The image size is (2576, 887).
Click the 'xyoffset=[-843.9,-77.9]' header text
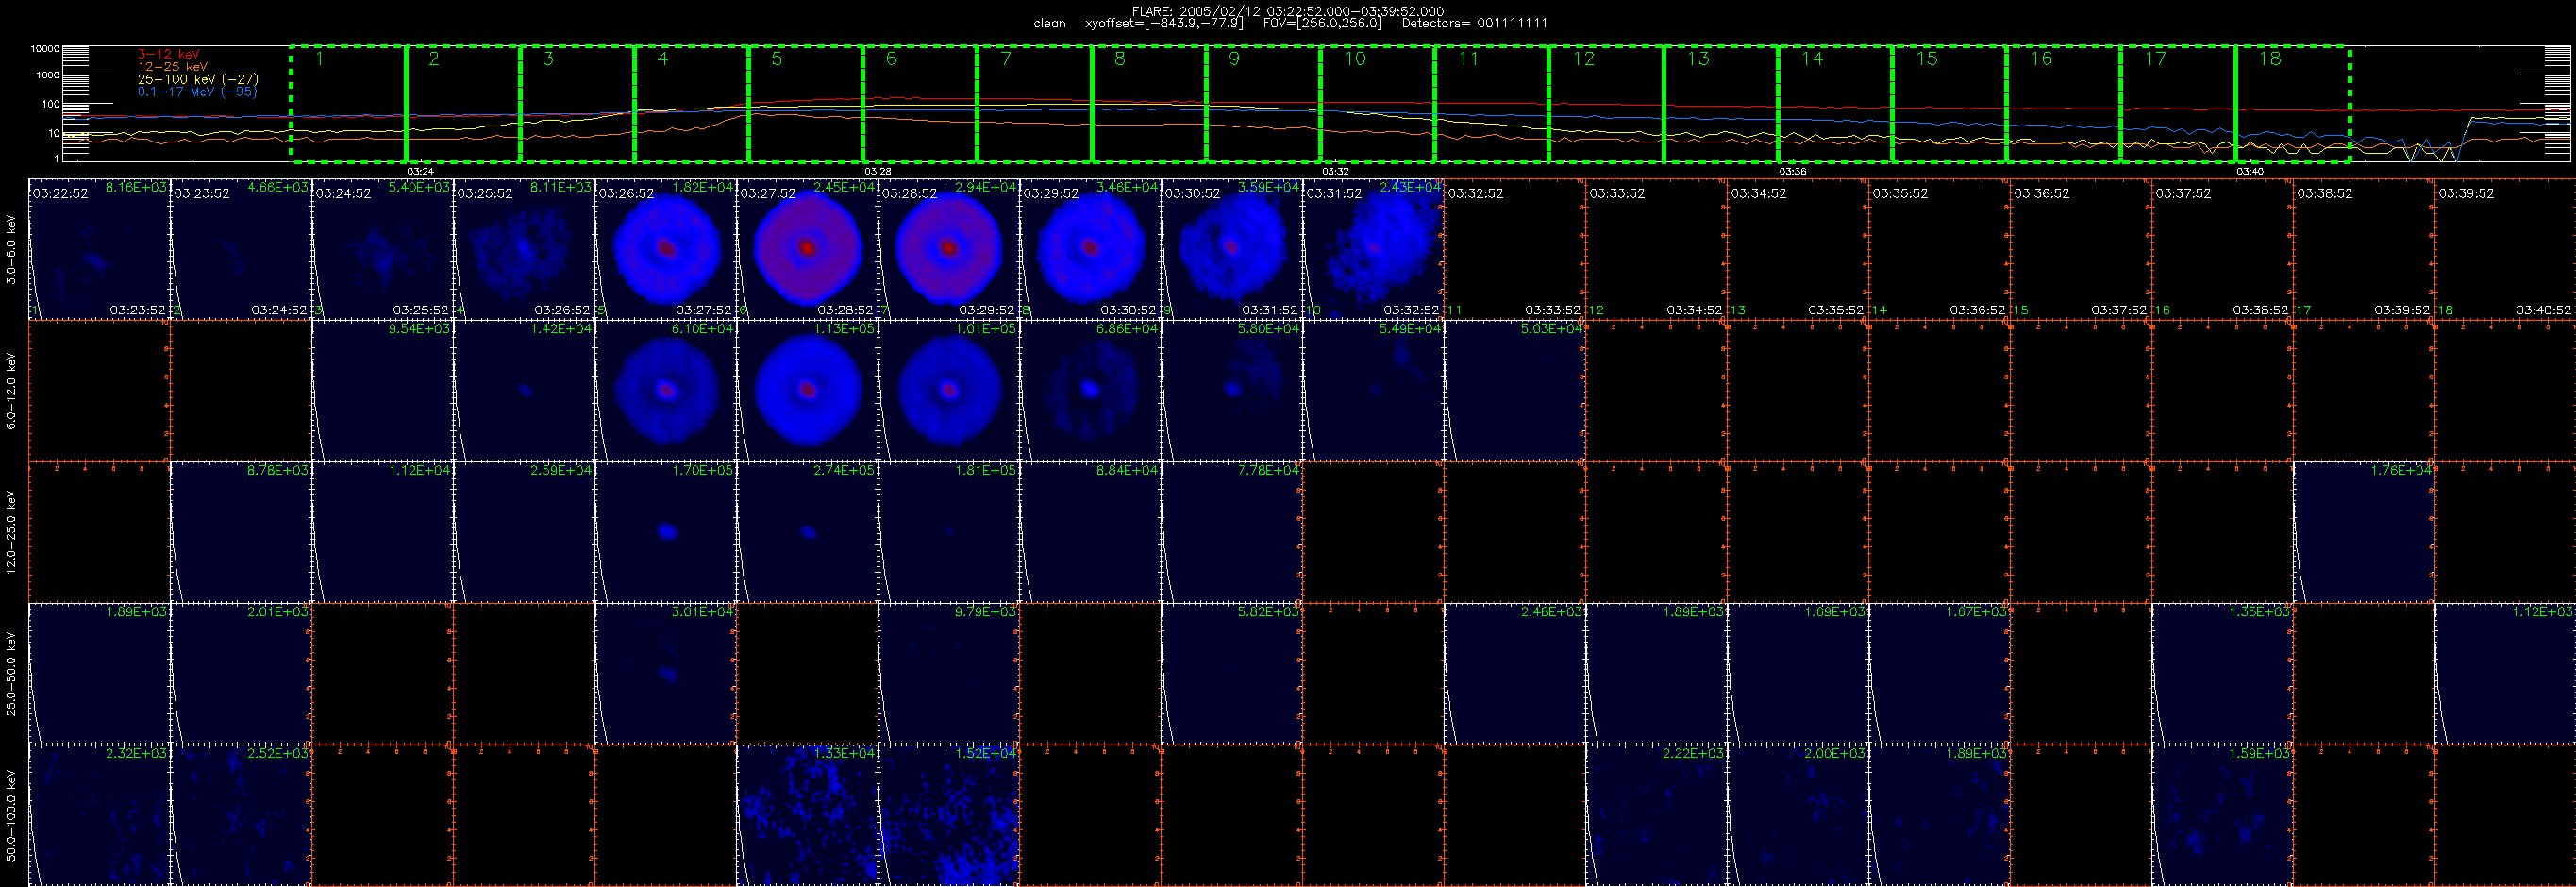(1164, 23)
